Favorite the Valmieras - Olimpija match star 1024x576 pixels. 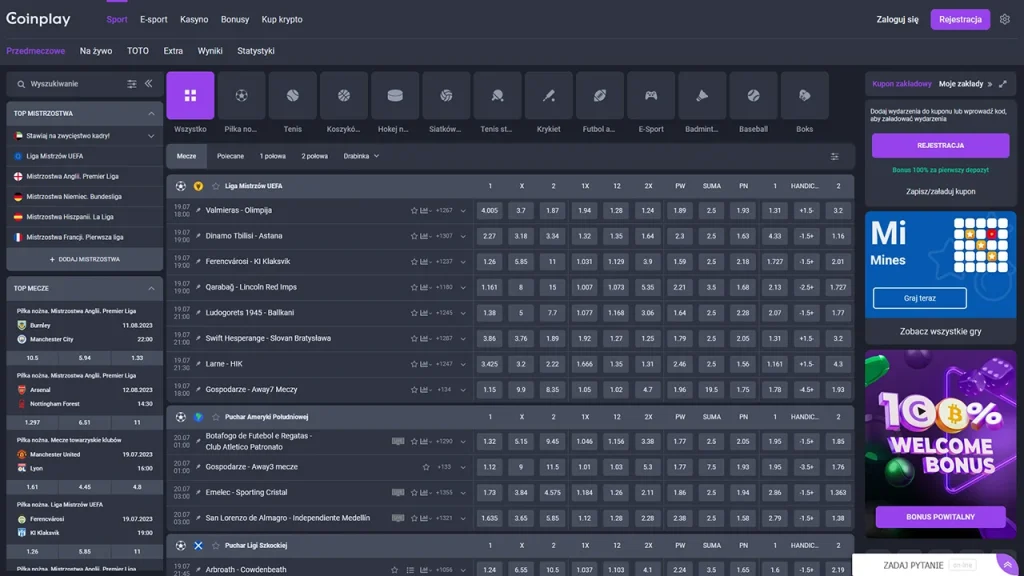pos(414,211)
